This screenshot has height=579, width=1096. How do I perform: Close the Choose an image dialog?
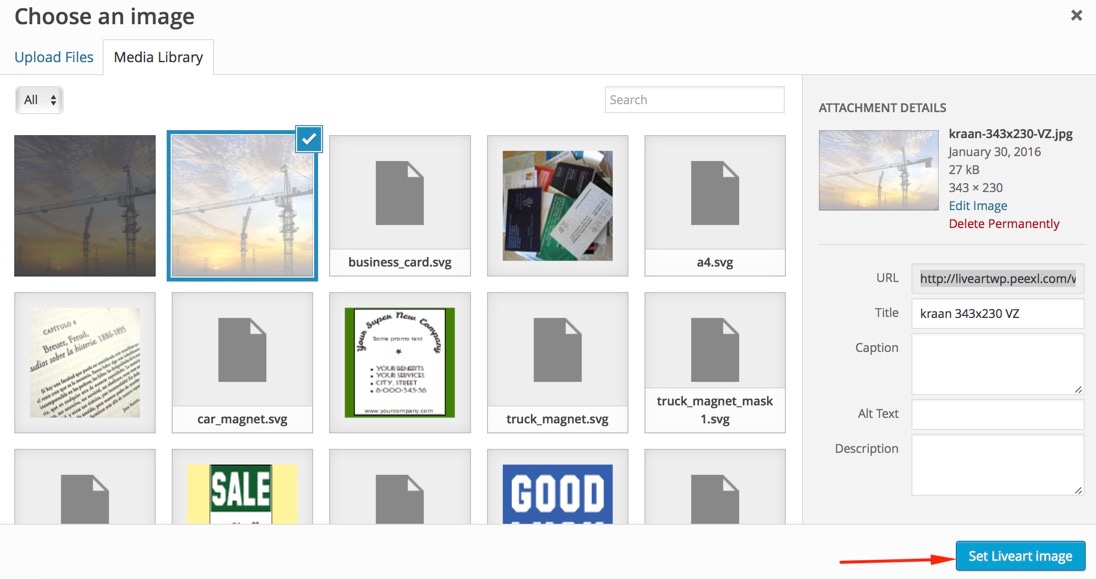pos(1076,16)
